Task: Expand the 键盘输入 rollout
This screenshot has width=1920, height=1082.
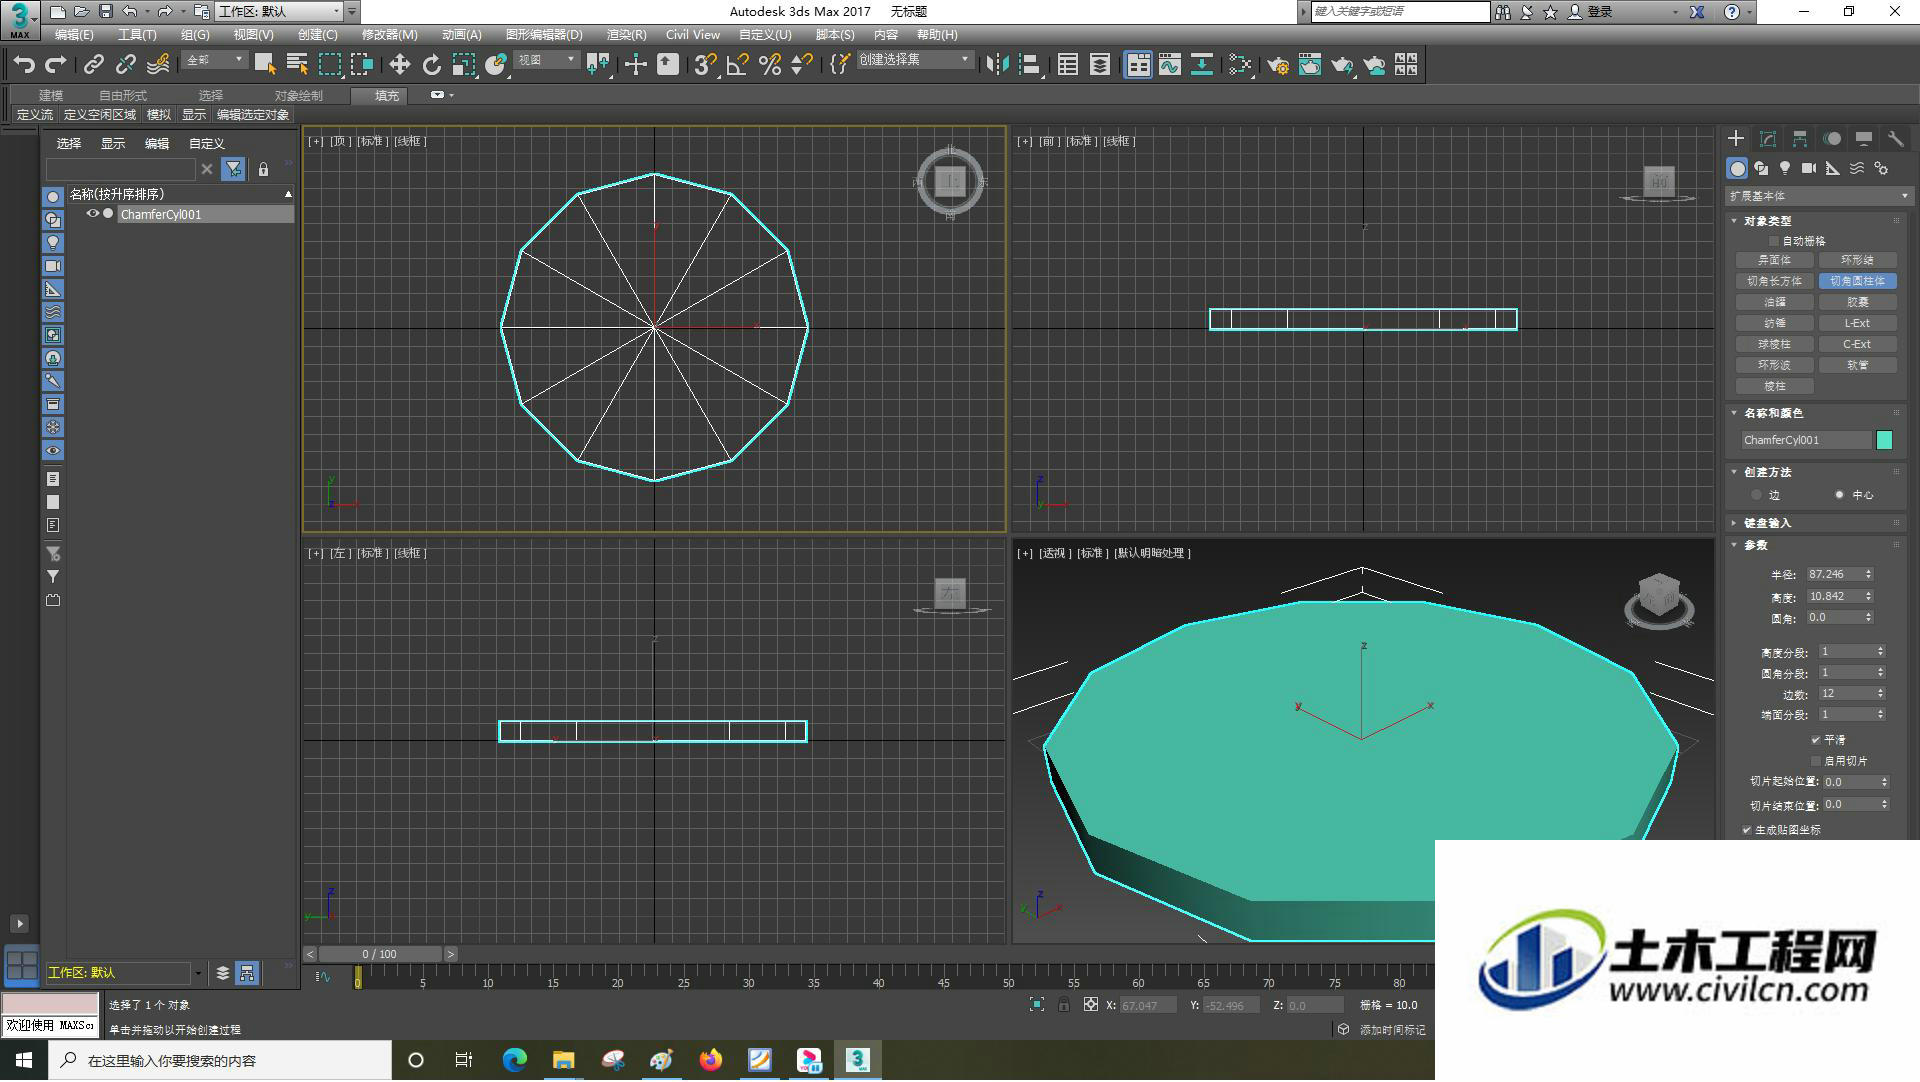Action: [1767, 523]
